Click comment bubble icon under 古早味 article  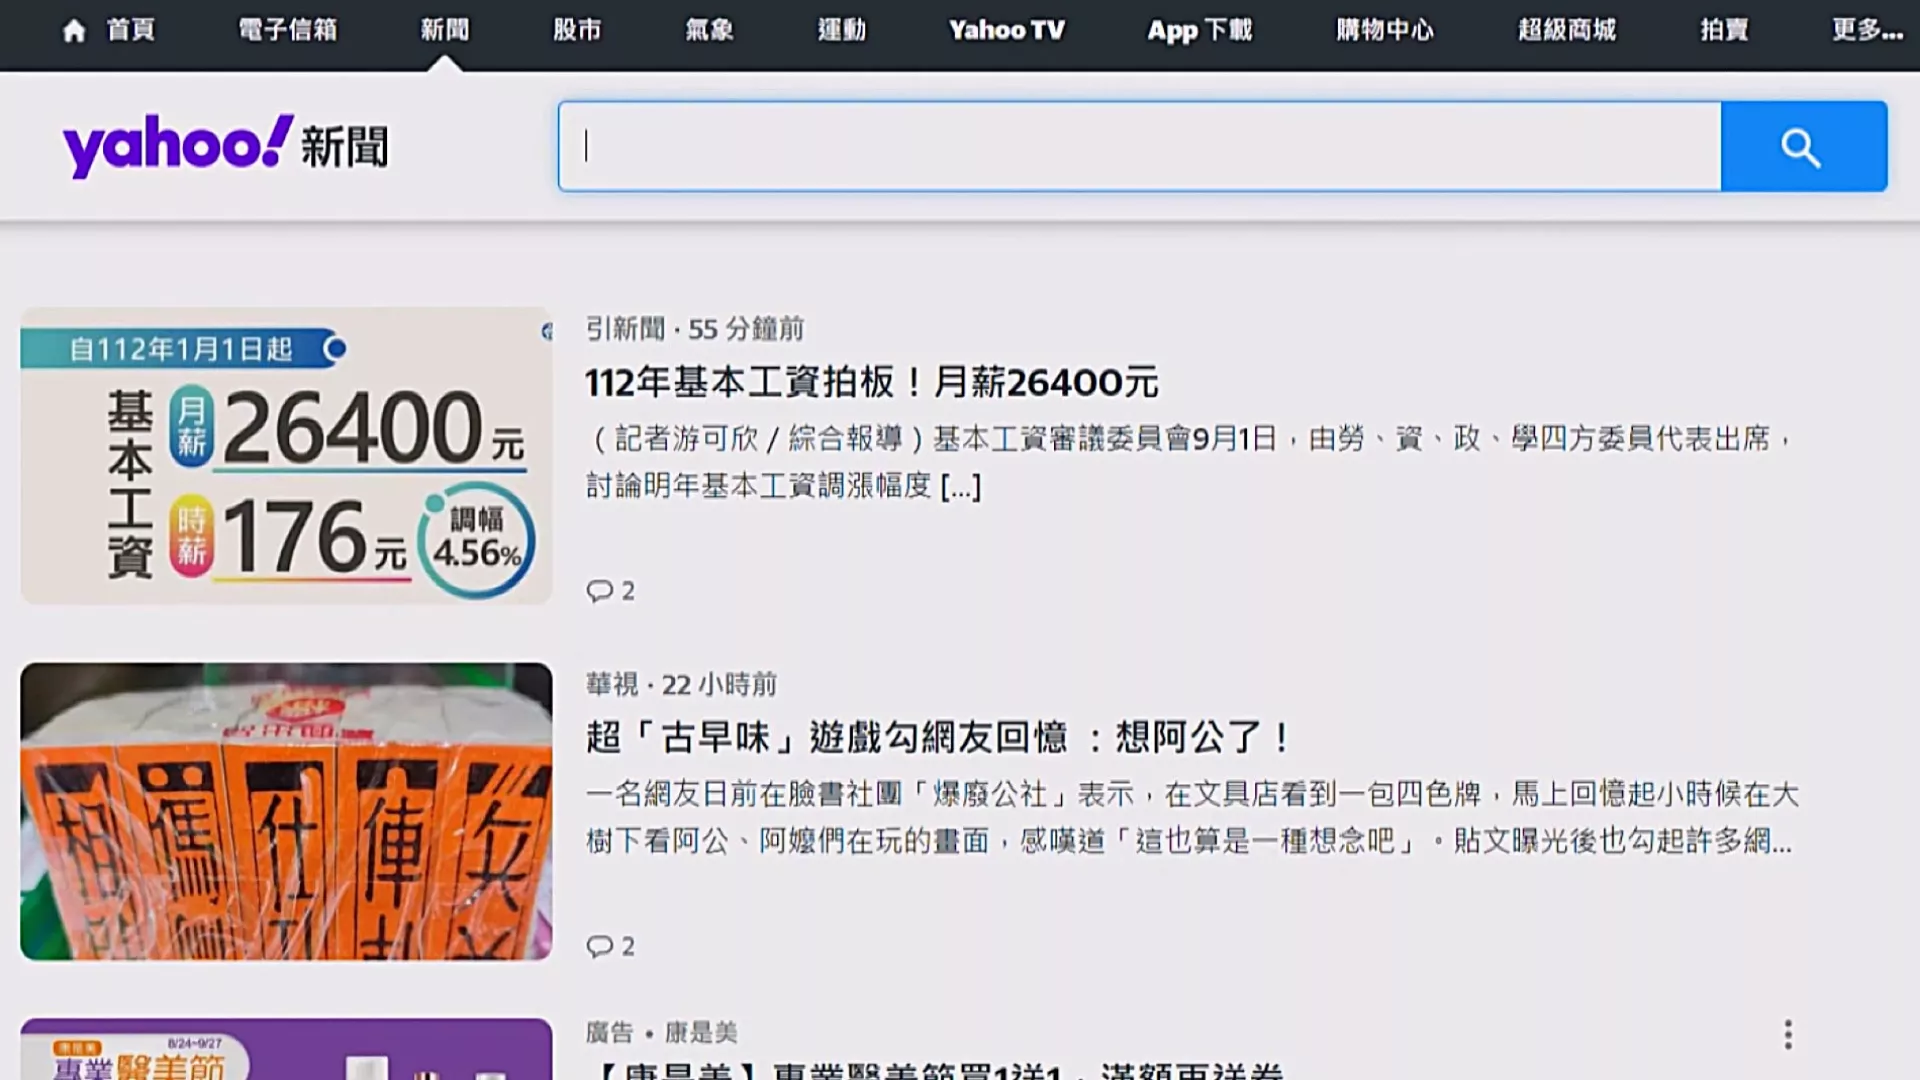point(599,946)
